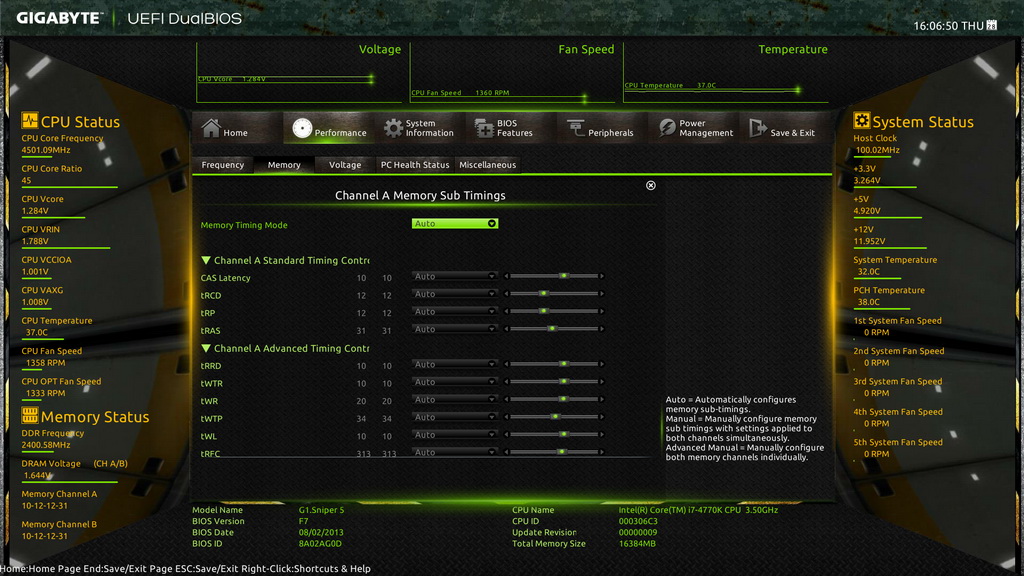1024x576 pixels.
Task: Switch to the Voltage tab
Action: point(345,165)
